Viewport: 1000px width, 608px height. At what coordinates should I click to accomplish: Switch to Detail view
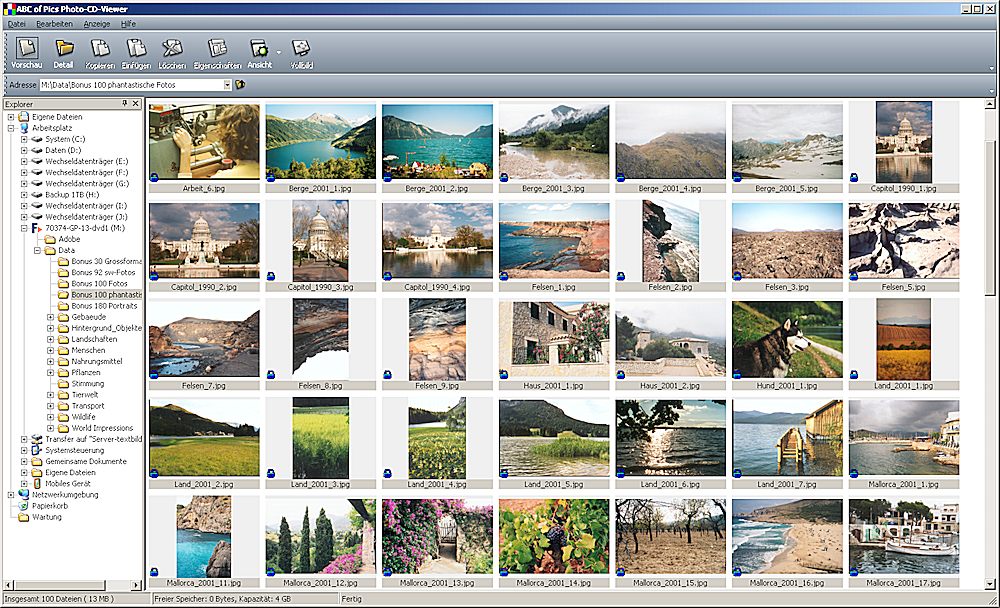coord(64,51)
